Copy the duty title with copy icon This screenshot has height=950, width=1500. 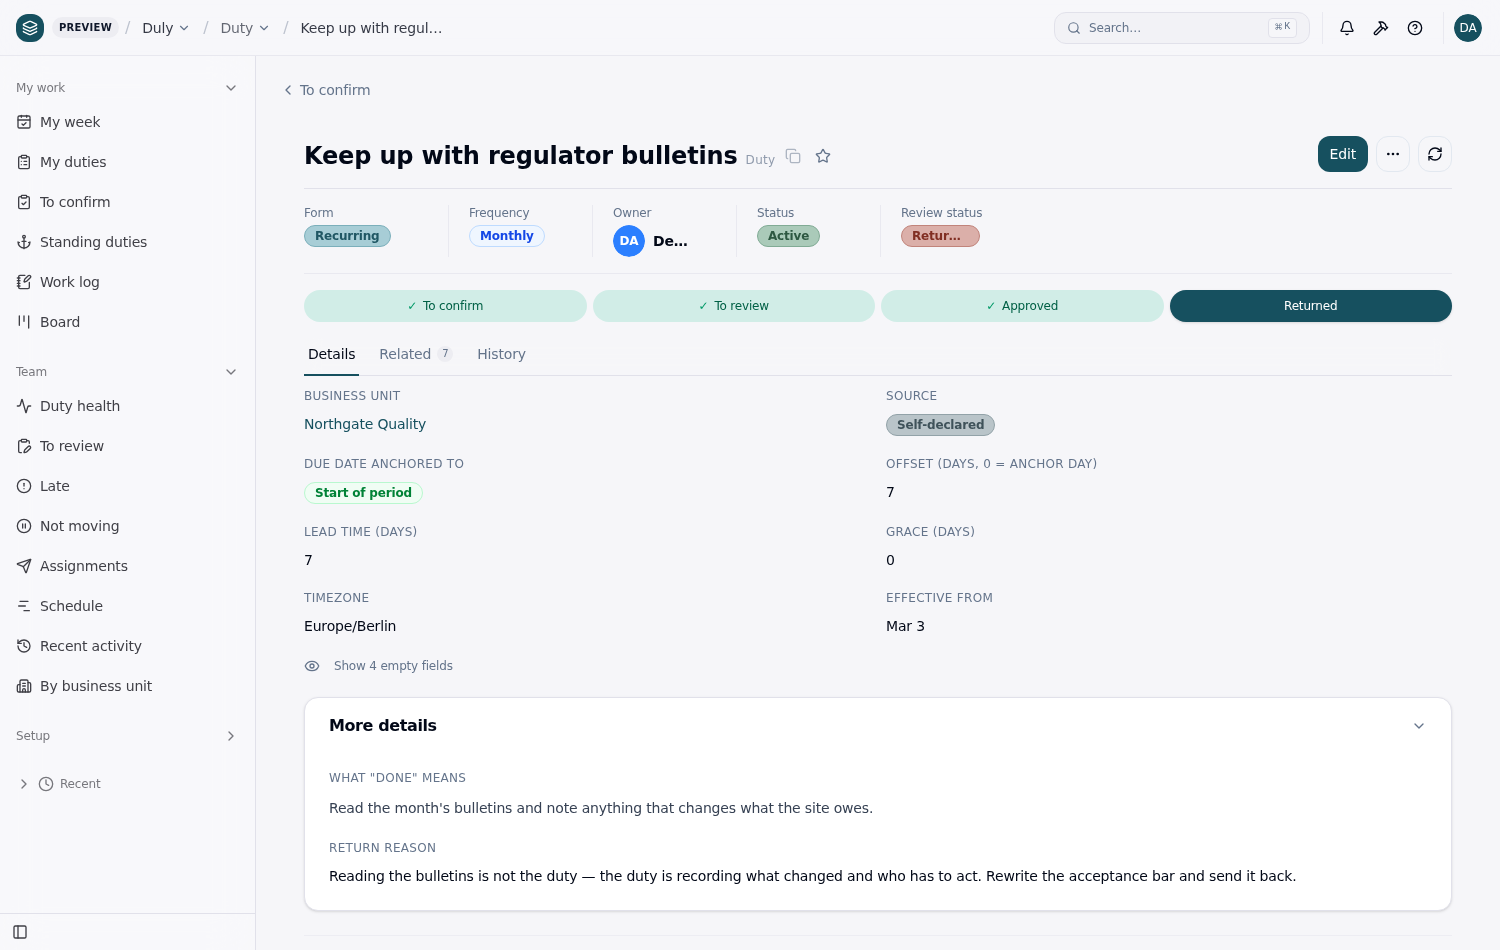(x=793, y=156)
